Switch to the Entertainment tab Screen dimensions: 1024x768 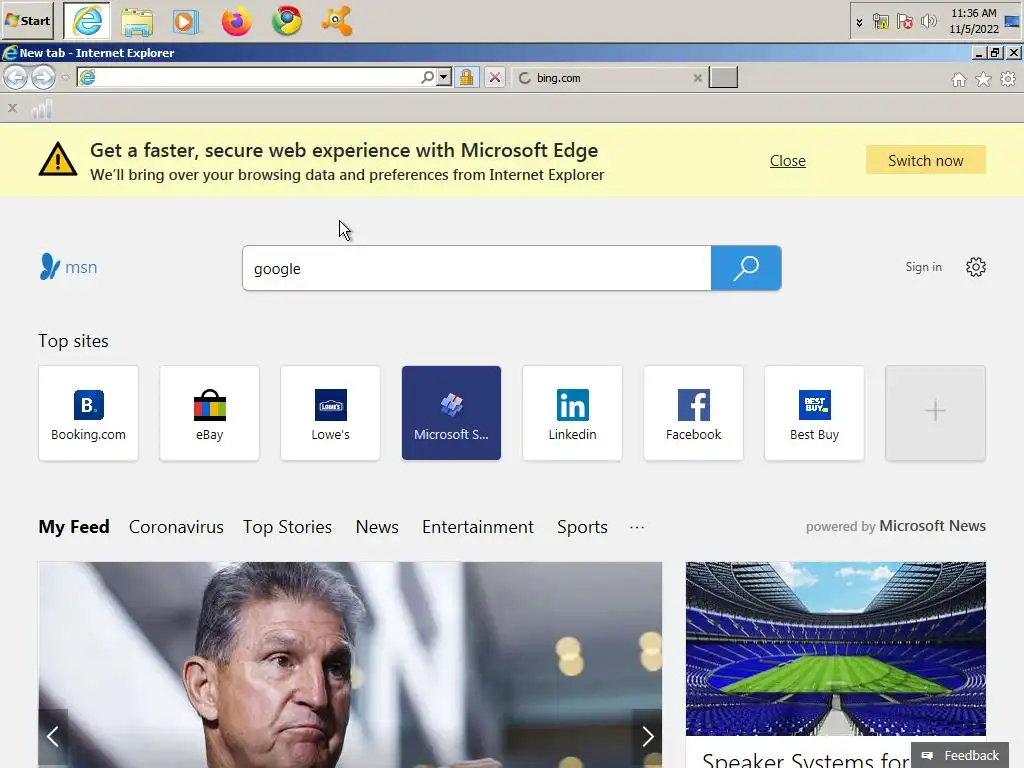tap(477, 526)
